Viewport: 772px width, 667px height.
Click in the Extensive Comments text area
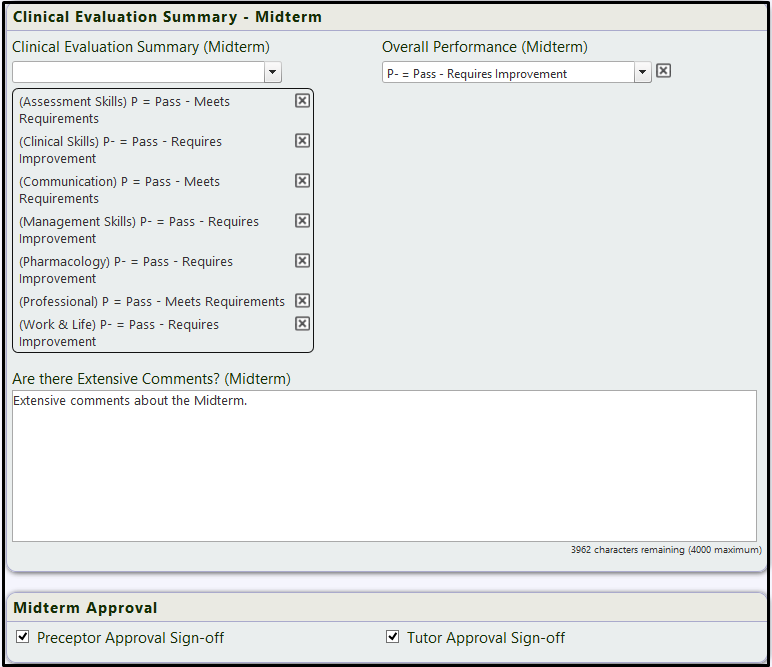point(384,466)
